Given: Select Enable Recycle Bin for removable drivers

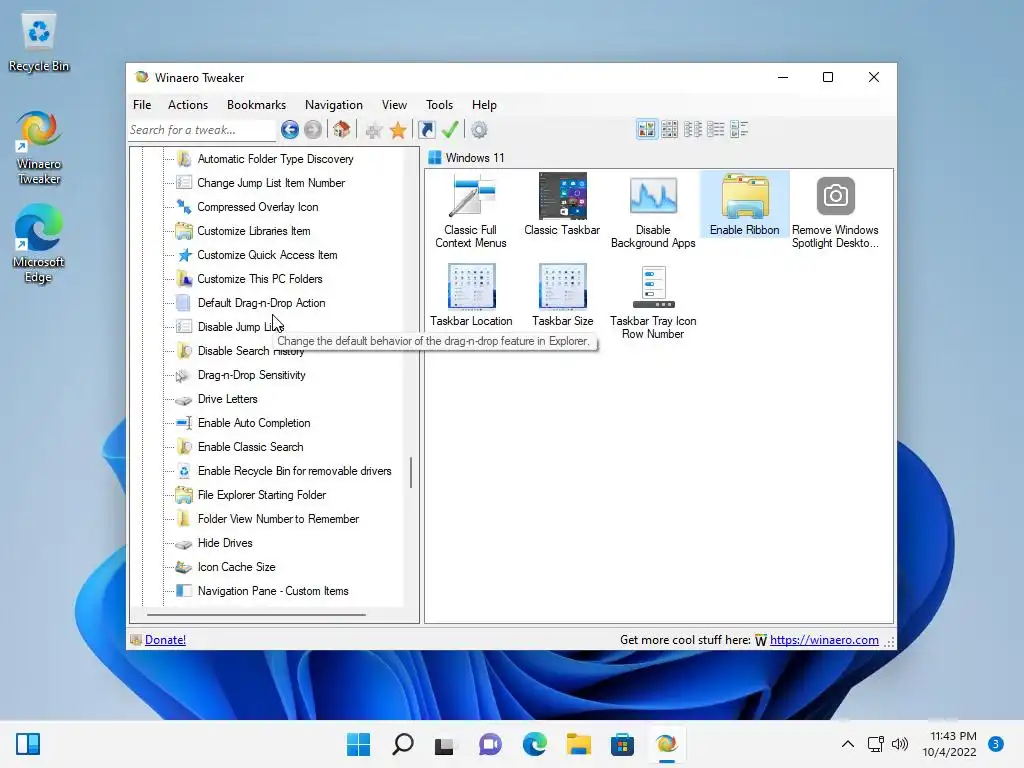Looking at the screenshot, I should pyautogui.click(x=294, y=471).
